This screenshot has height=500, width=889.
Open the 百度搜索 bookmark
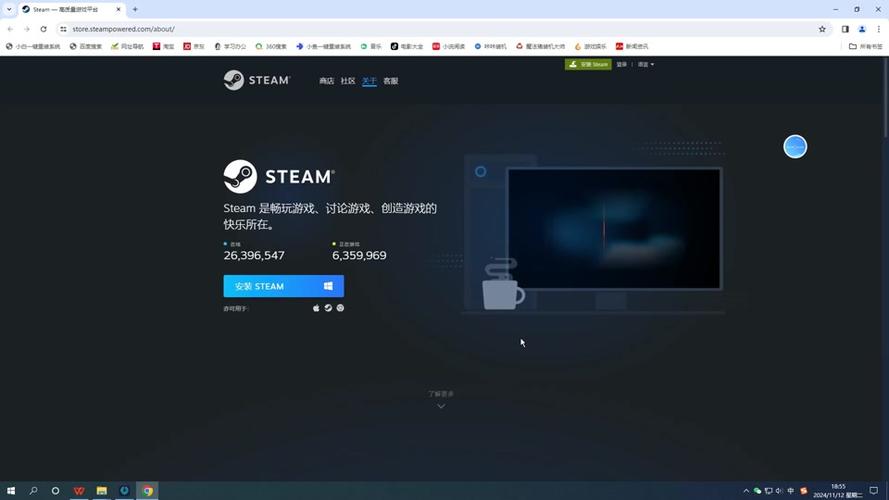tap(86, 46)
